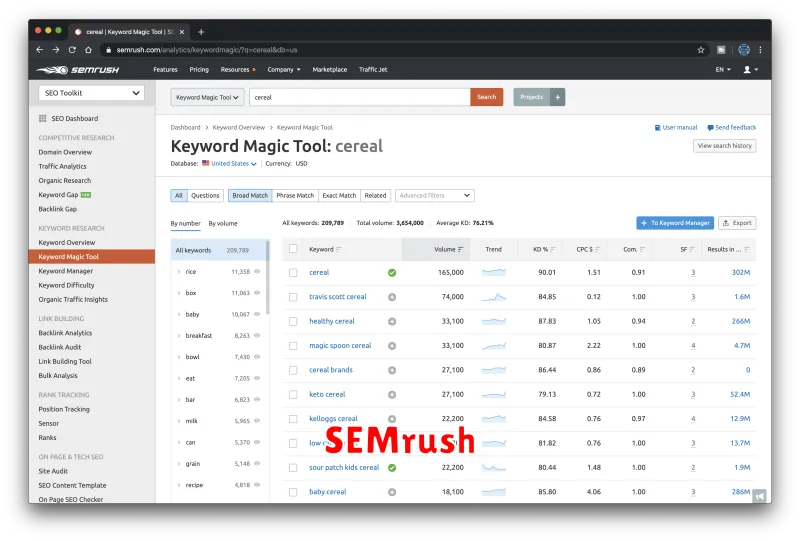Add 'travis scott cereal' via plus icon

pyautogui.click(x=392, y=297)
